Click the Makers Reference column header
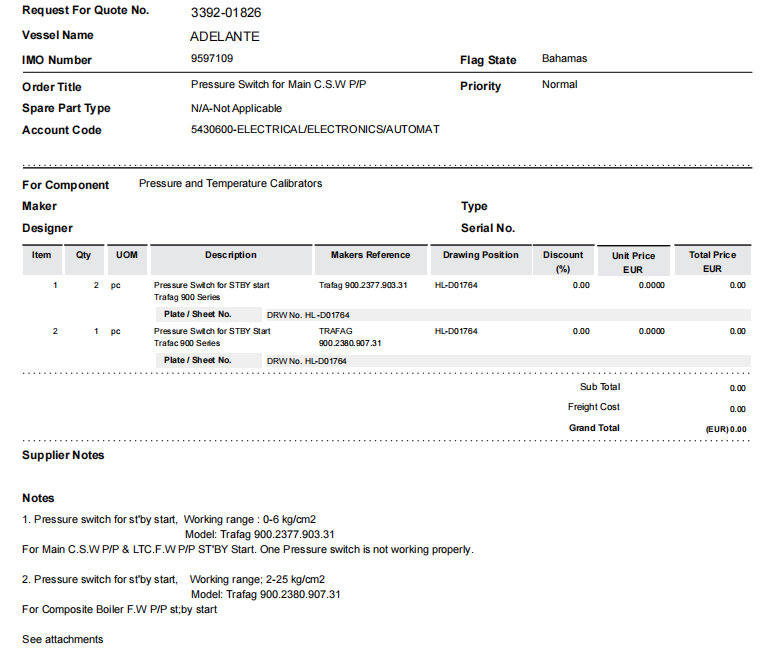 click(370, 256)
